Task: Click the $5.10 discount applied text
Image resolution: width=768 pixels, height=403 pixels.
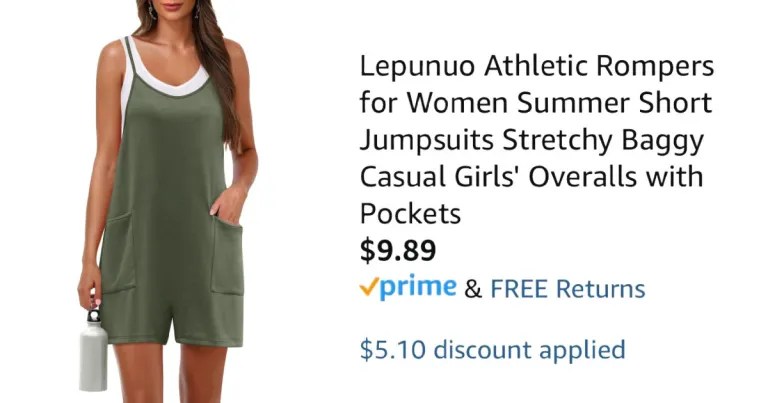Action: coord(493,350)
